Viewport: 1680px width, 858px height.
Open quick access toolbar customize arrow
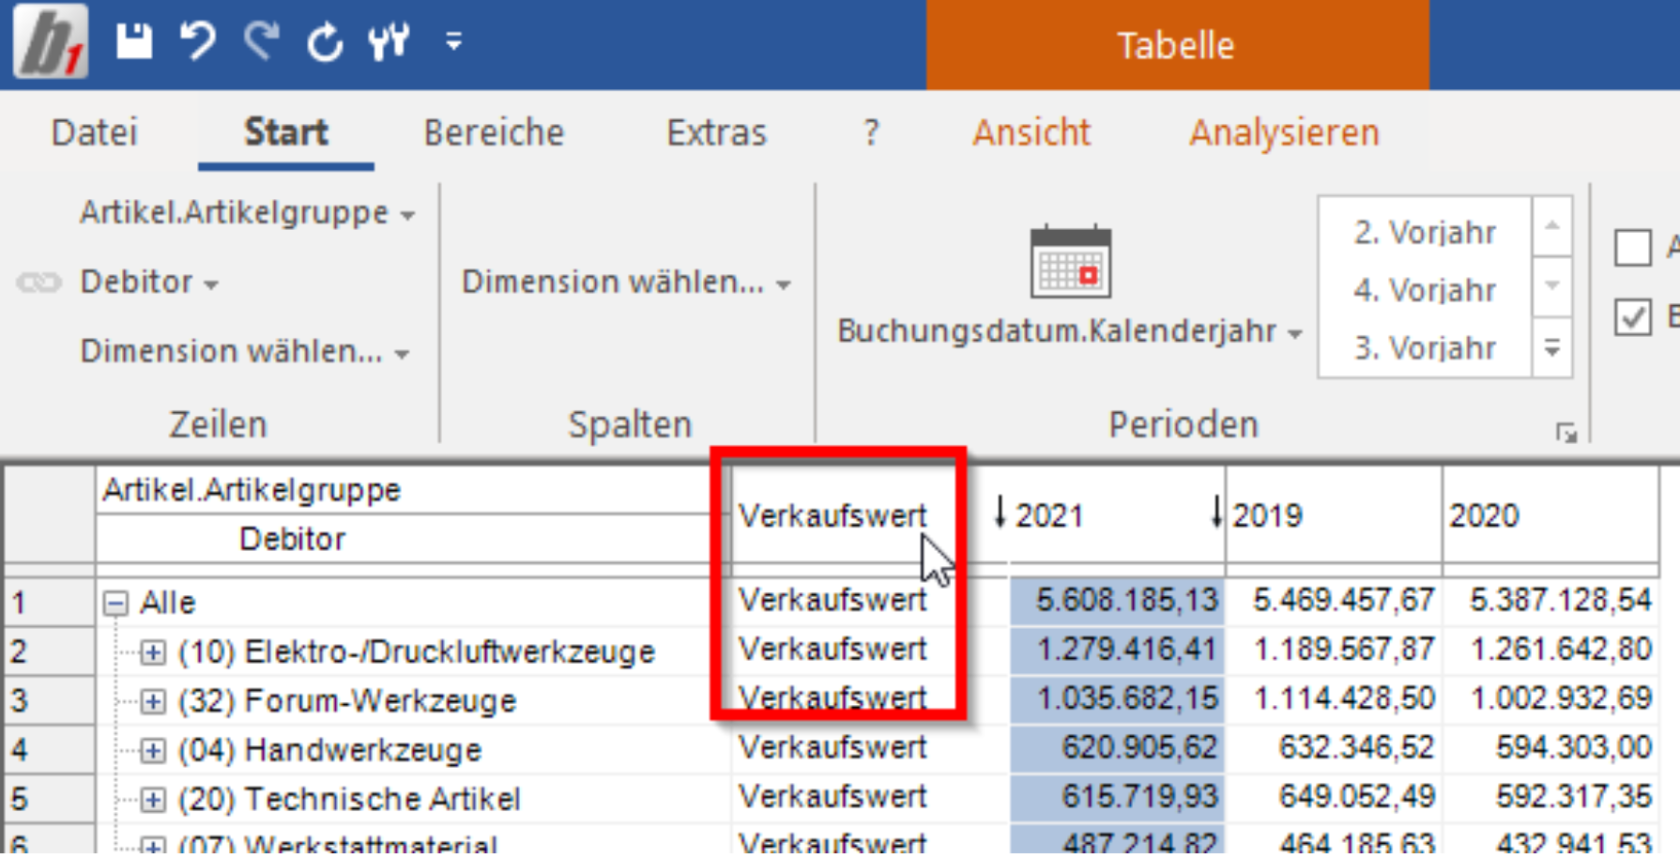tap(454, 41)
